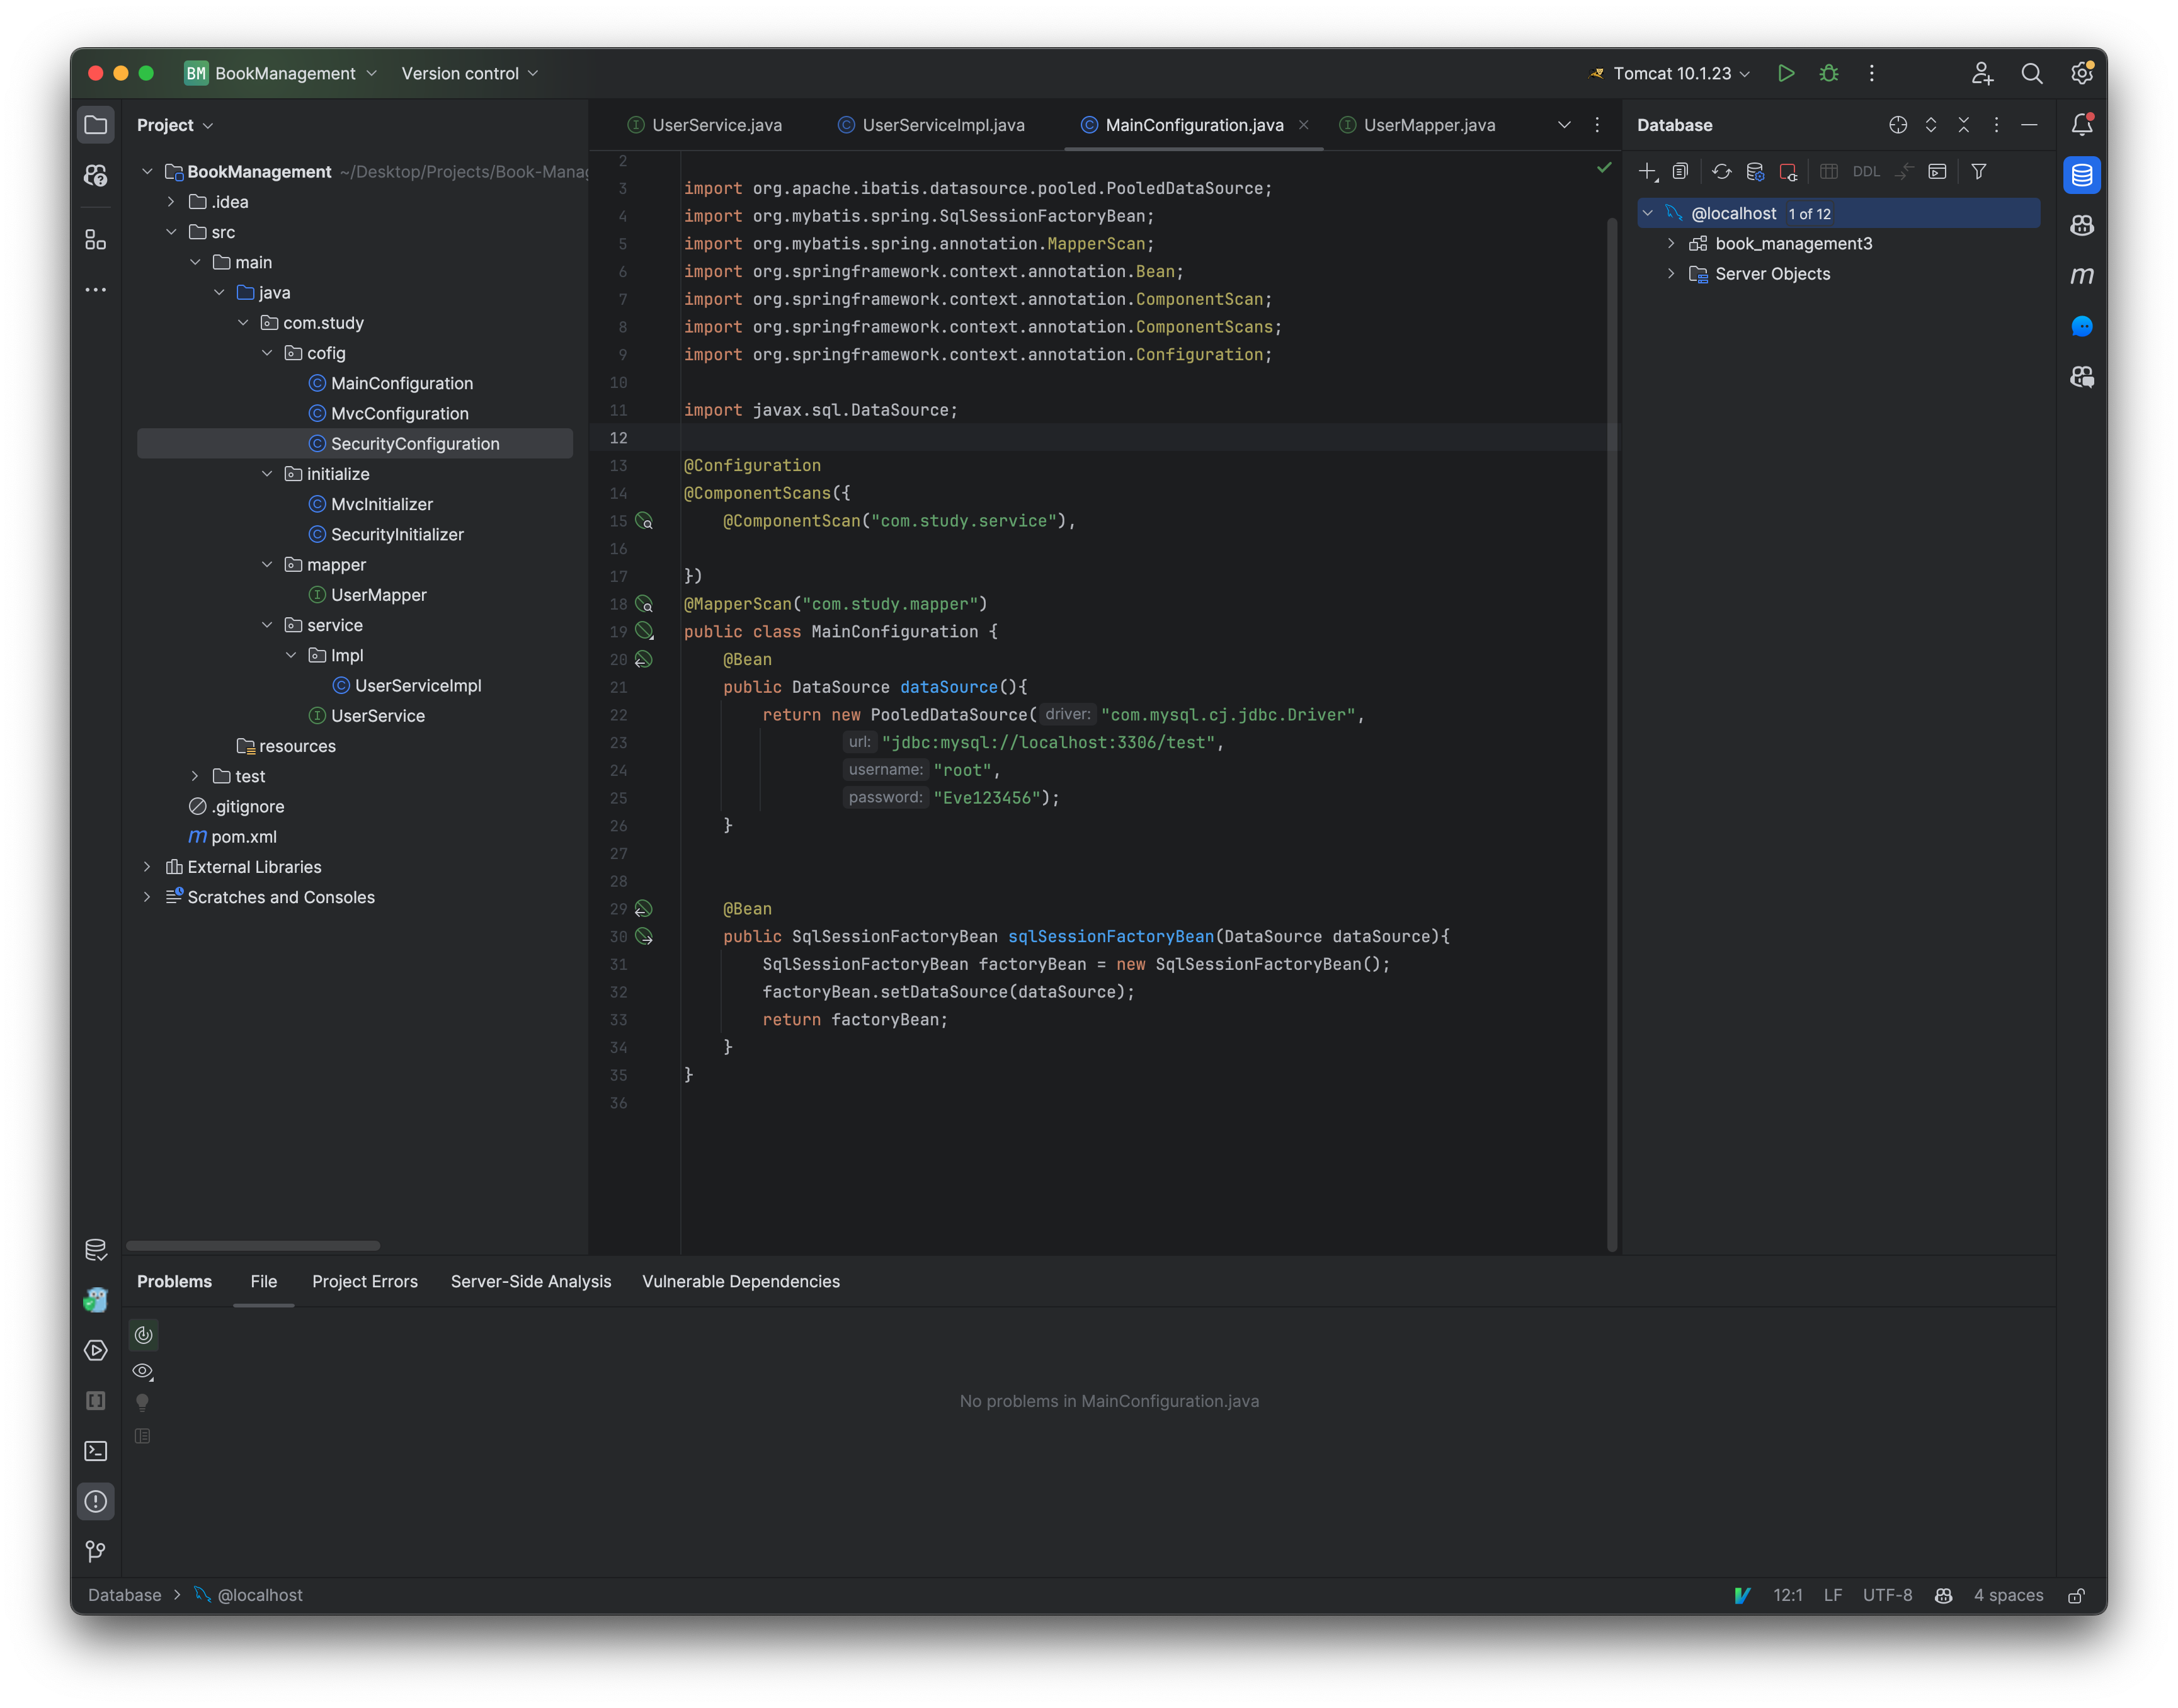The height and width of the screenshot is (1708, 2178).
Task: Add new data source with plus icon
Action: point(1647,172)
